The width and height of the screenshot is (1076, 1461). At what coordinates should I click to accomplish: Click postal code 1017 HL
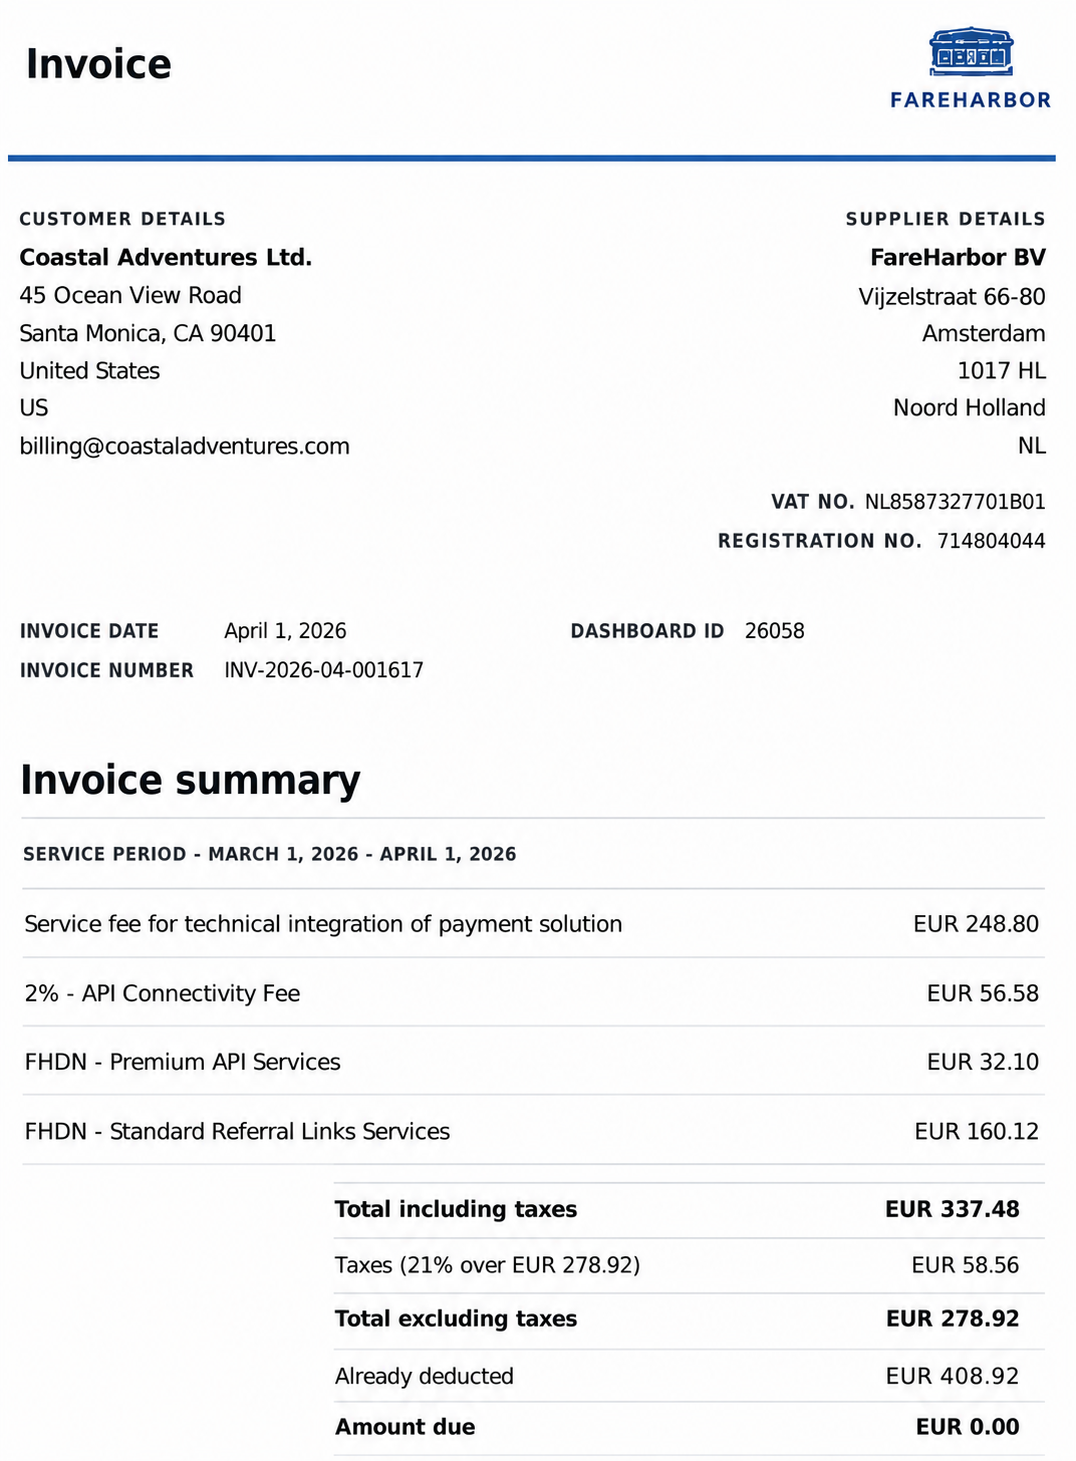[x=1002, y=371]
